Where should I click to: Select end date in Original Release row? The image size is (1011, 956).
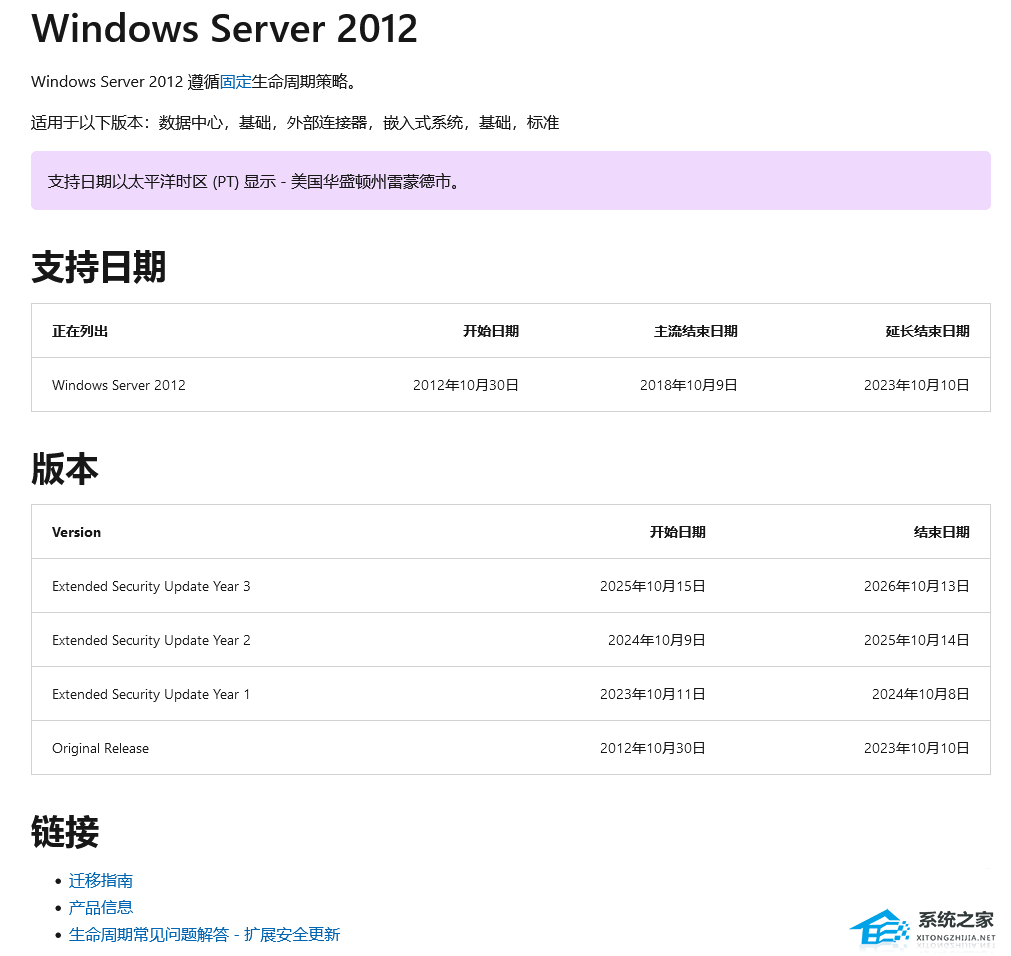[x=917, y=749]
